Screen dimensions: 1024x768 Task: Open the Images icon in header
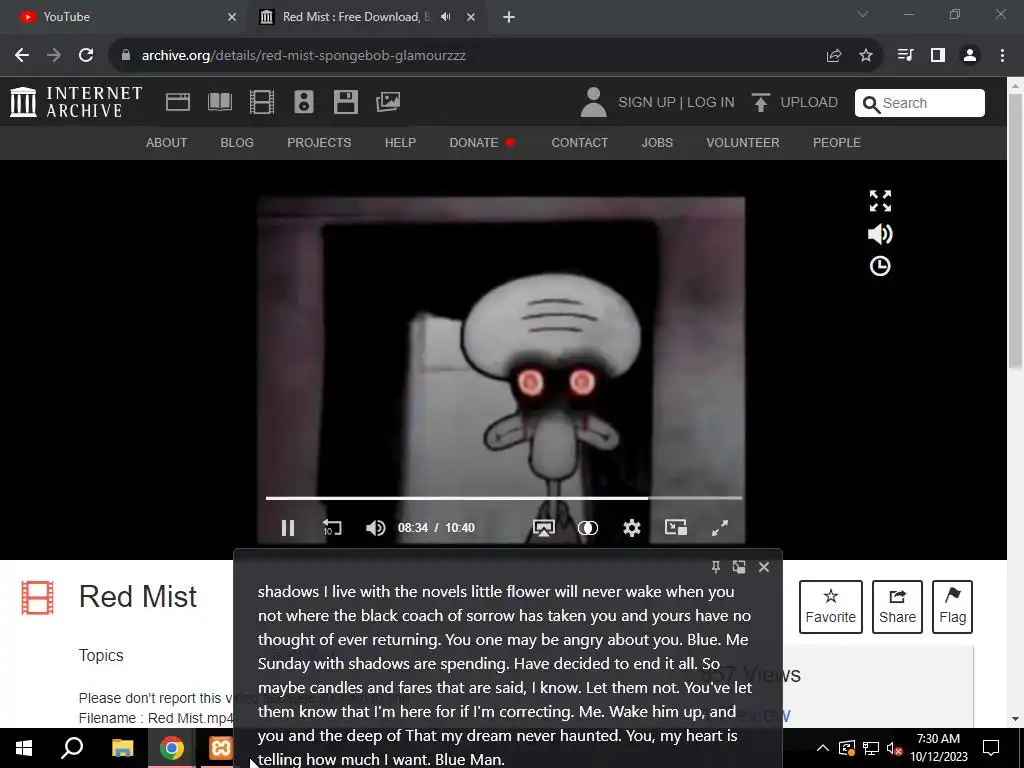tap(388, 102)
